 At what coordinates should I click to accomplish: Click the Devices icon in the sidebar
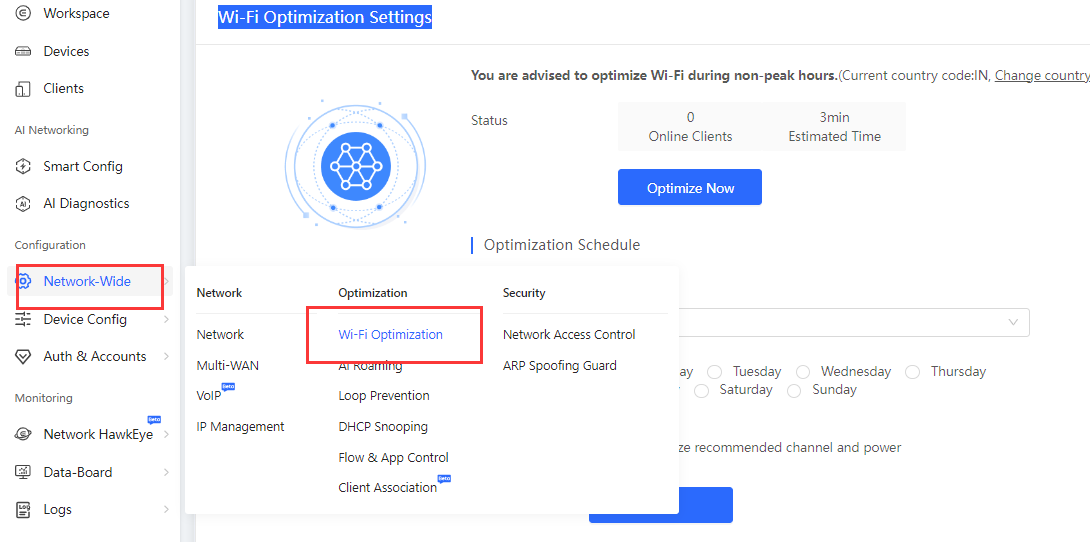[x=23, y=51]
